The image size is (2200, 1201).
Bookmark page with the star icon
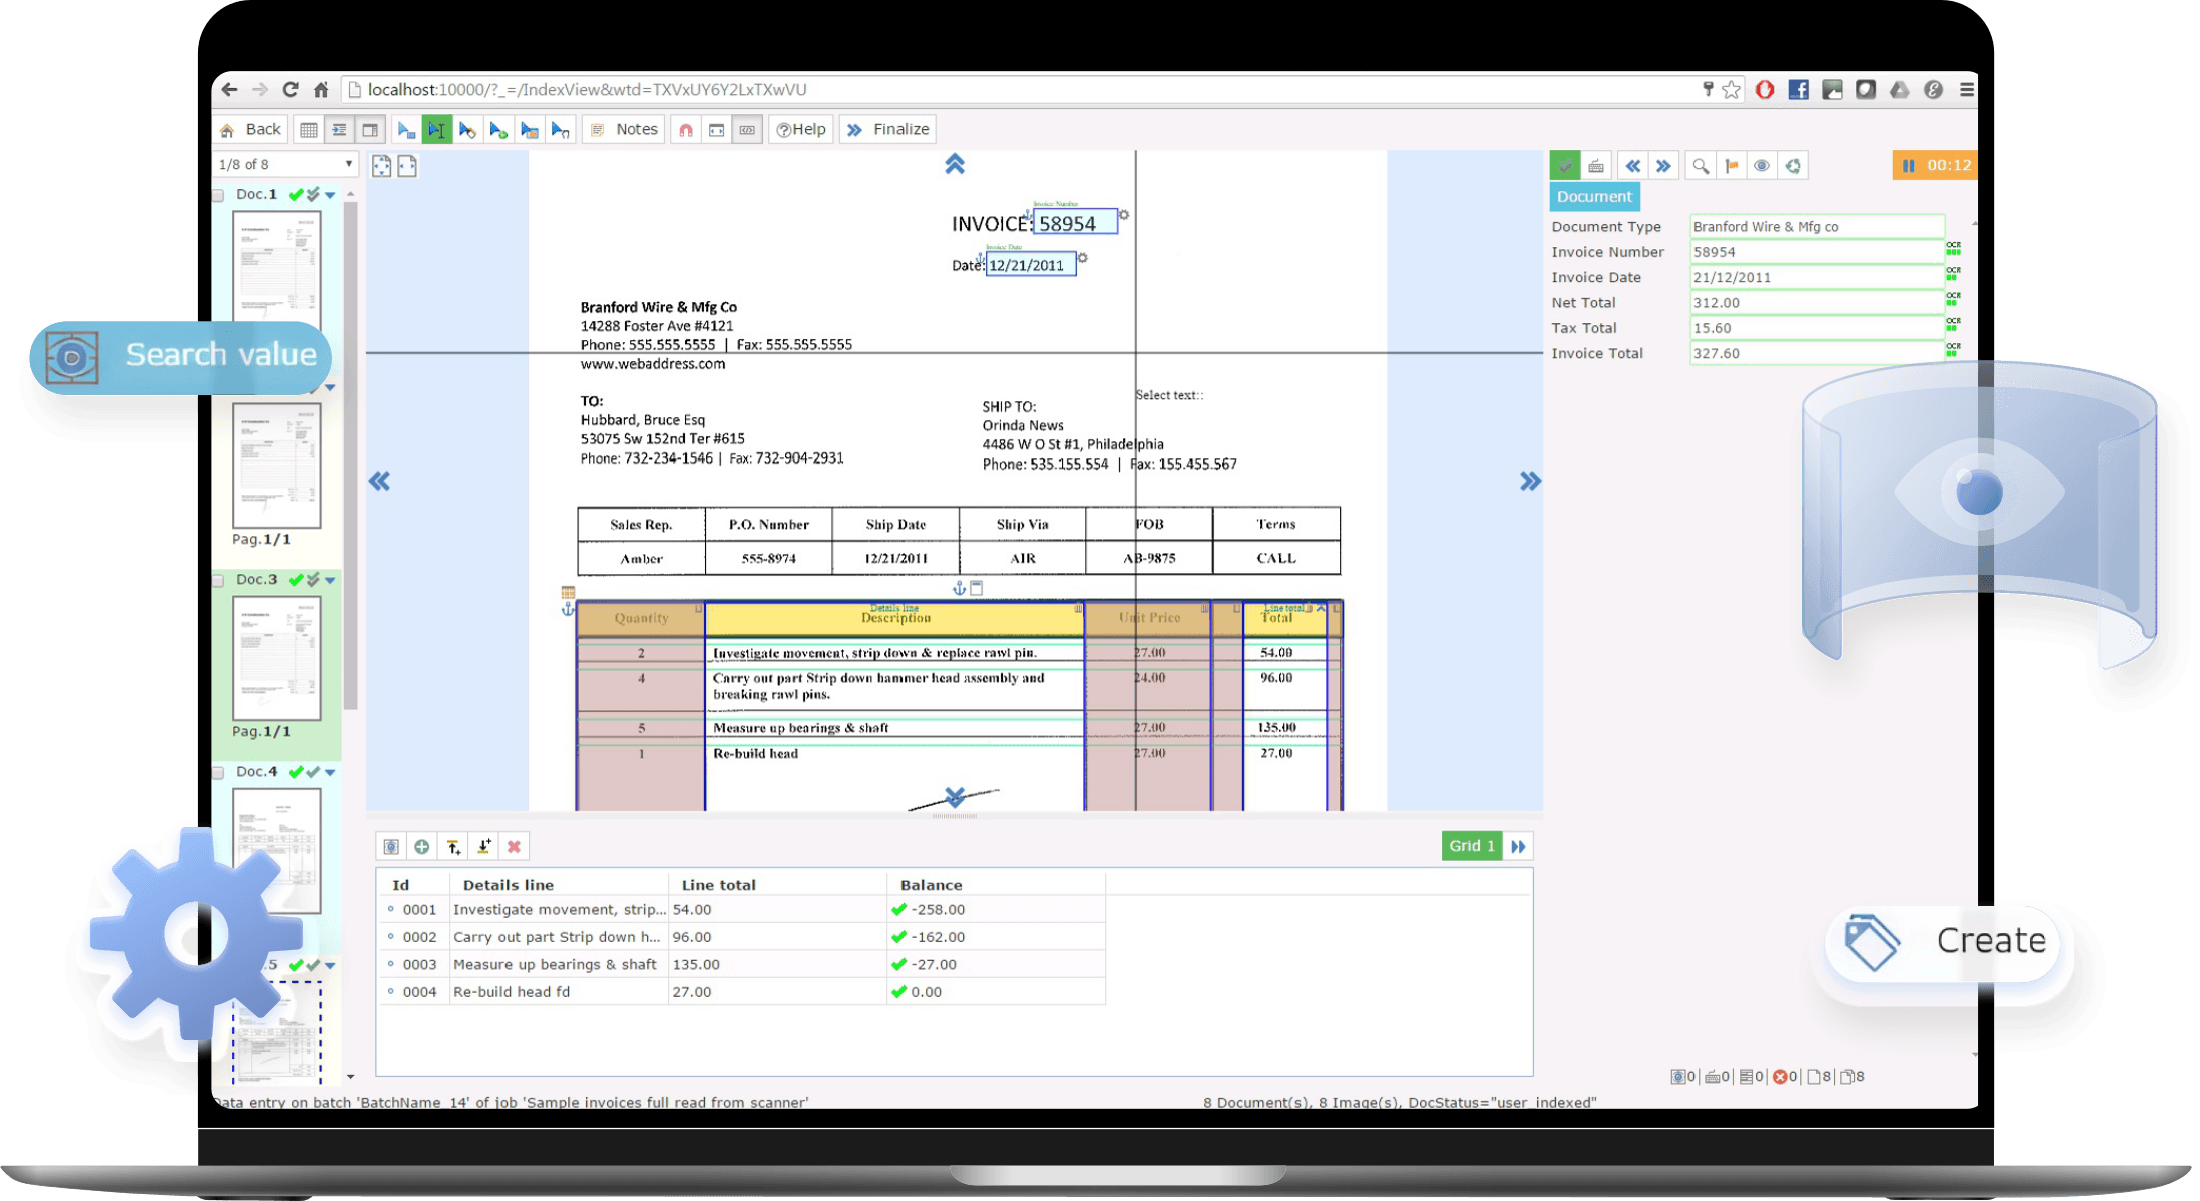pyautogui.click(x=1731, y=90)
